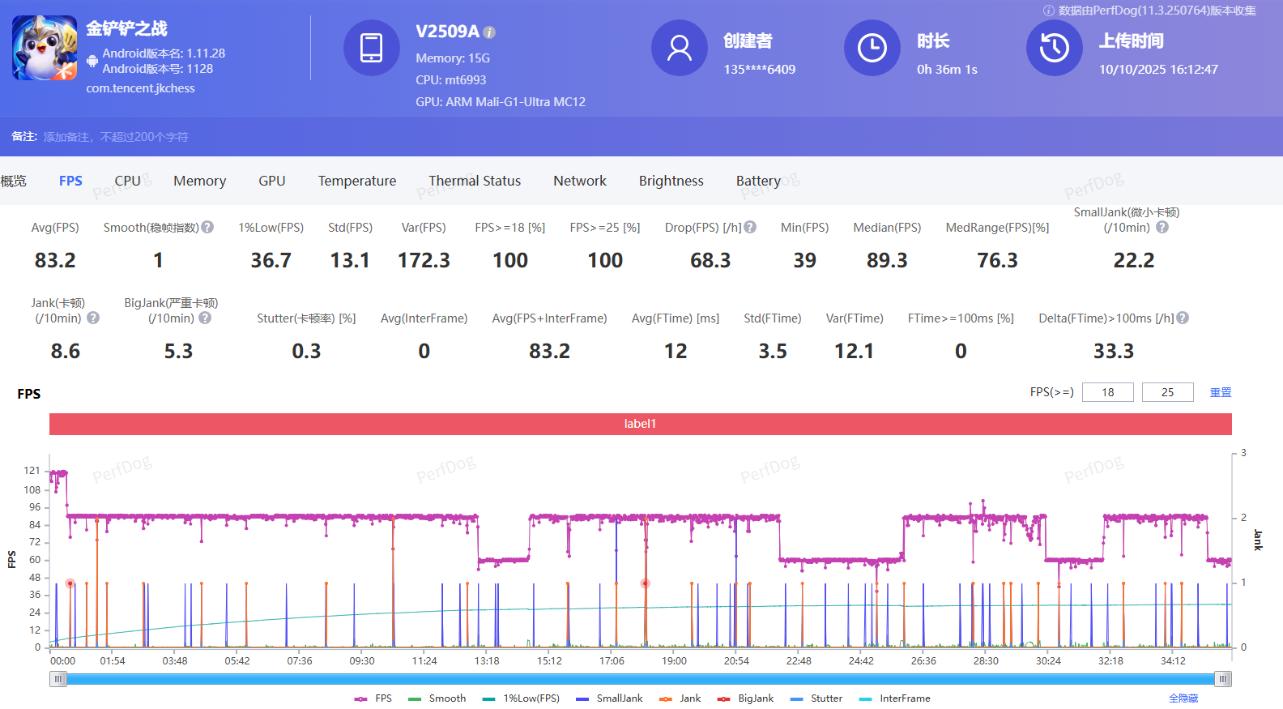
Task: Click help icon beside Delta(FTime)>100ms
Action: pos(1183,318)
